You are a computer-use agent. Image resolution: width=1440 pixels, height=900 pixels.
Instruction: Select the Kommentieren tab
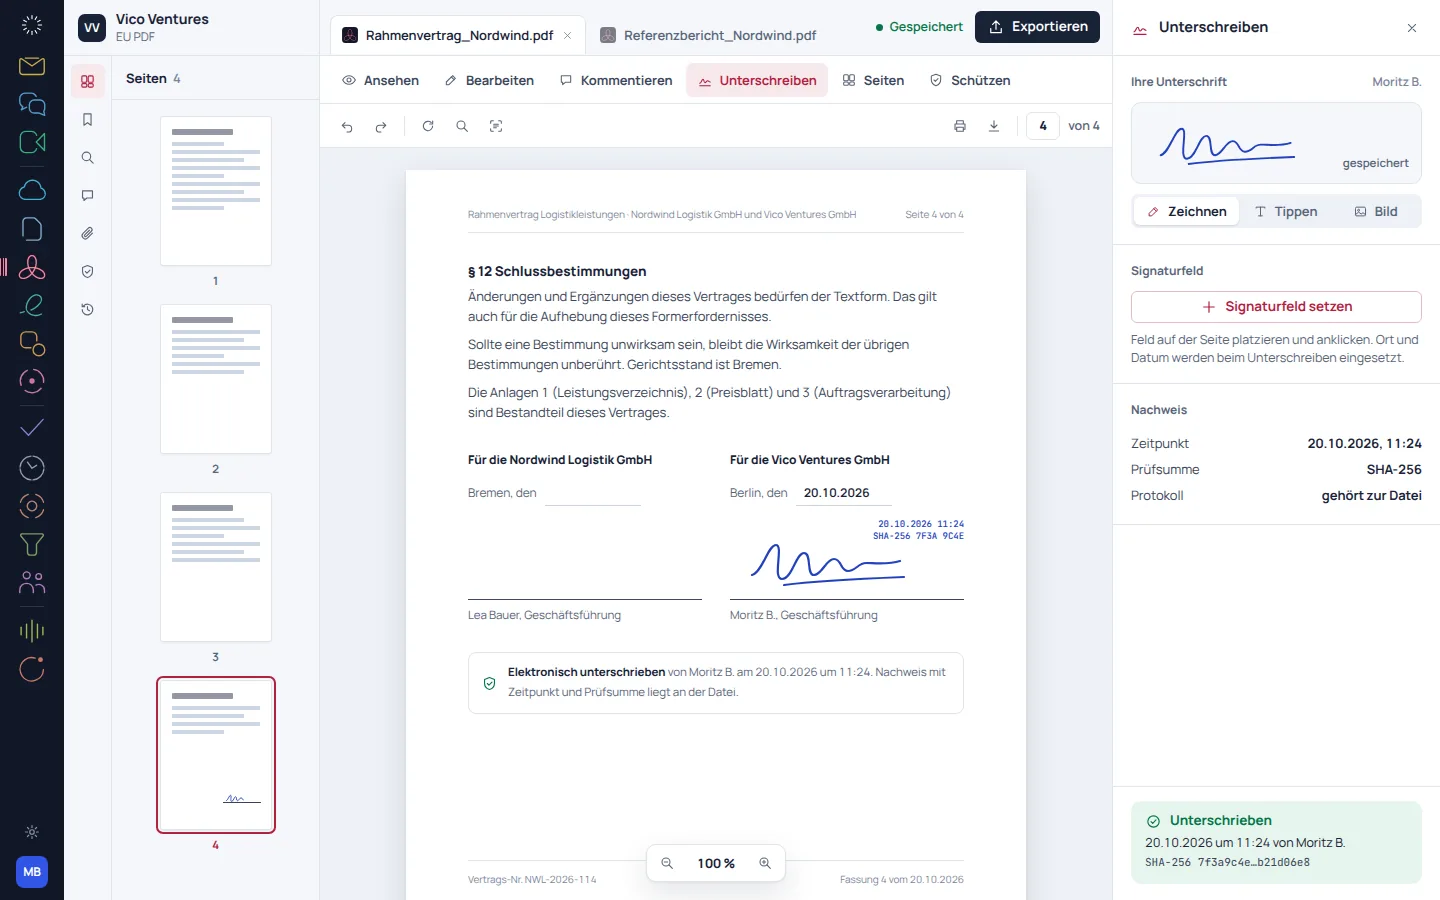(x=616, y=80)
